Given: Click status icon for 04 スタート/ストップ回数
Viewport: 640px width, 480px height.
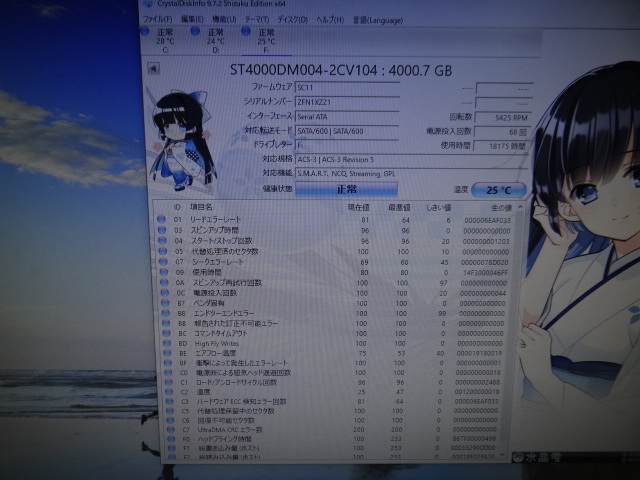Looking at the screenshot, I should coord(162,240).
